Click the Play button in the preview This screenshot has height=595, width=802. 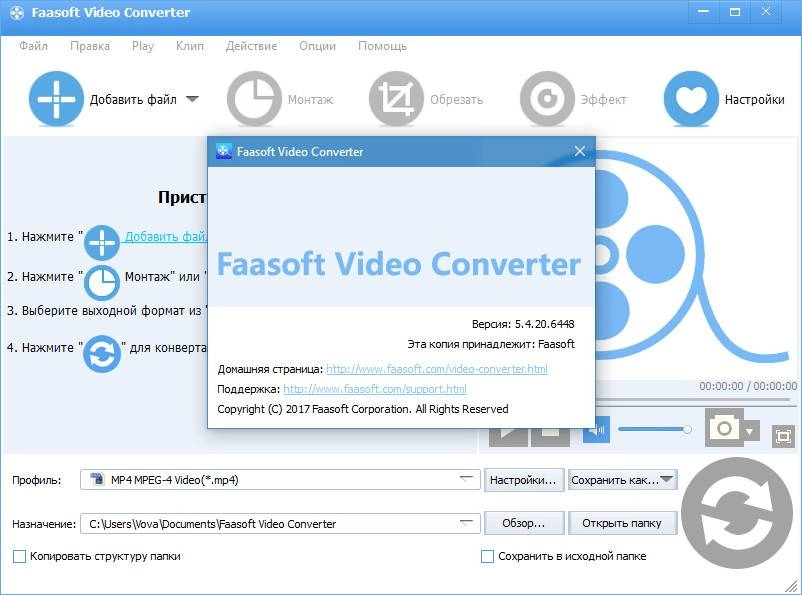[508, 435]
